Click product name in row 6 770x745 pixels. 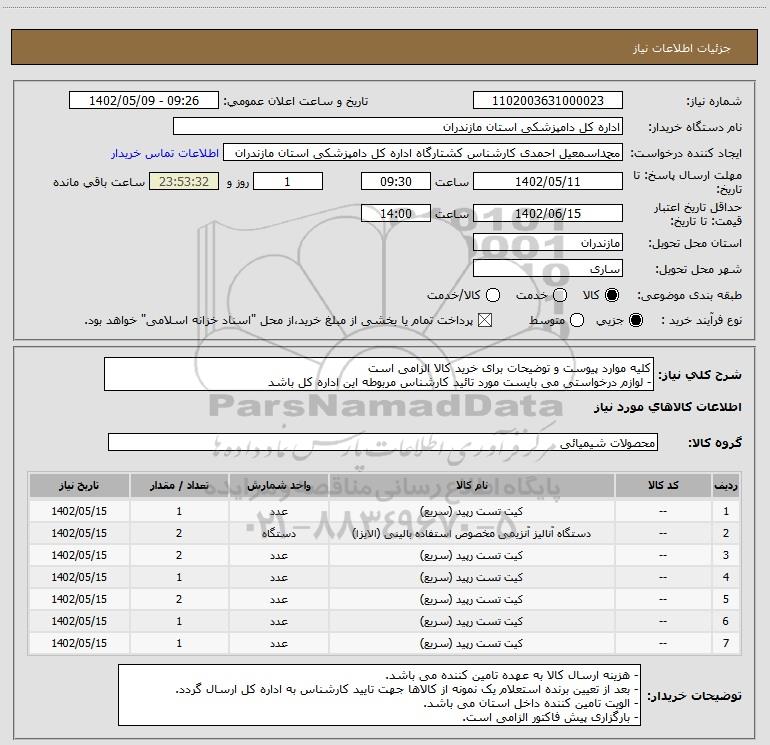(471, 621)
